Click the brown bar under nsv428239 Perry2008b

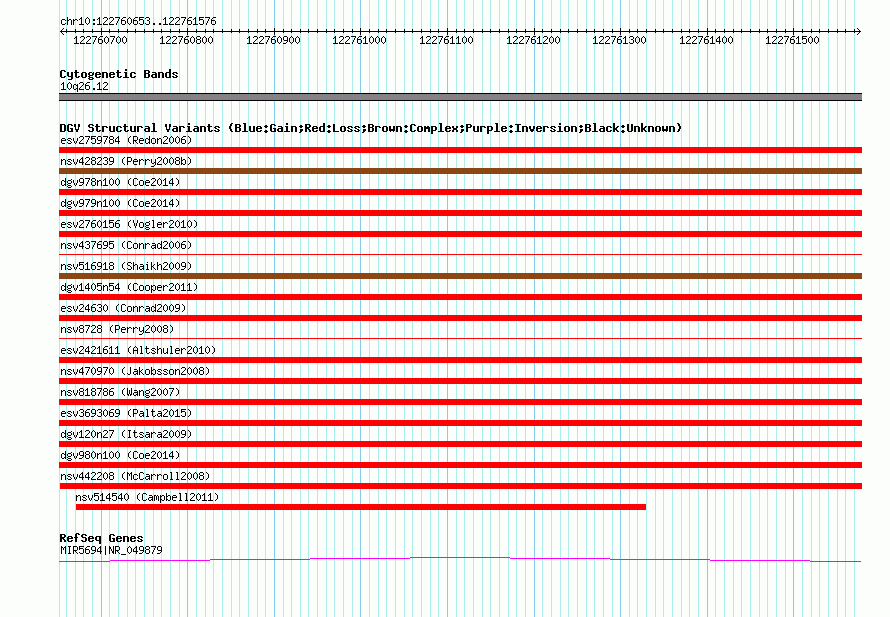point(460,171)
